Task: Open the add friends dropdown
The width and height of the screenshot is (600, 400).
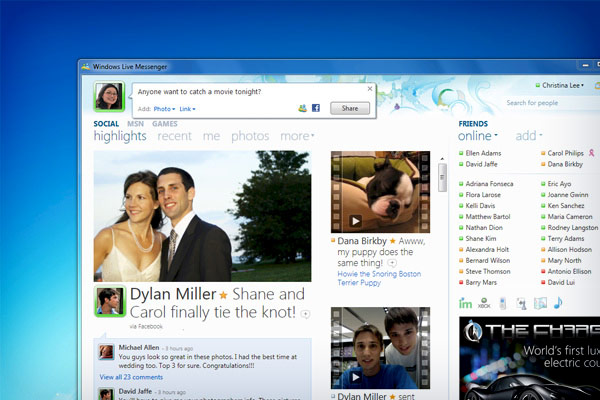Action: click(x=529, y=136)
